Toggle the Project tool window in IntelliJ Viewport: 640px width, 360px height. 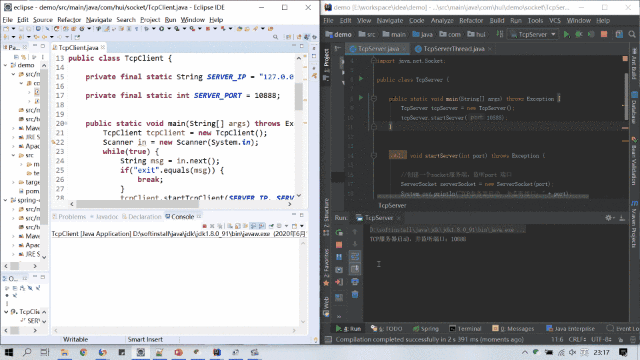coord(326,64)
